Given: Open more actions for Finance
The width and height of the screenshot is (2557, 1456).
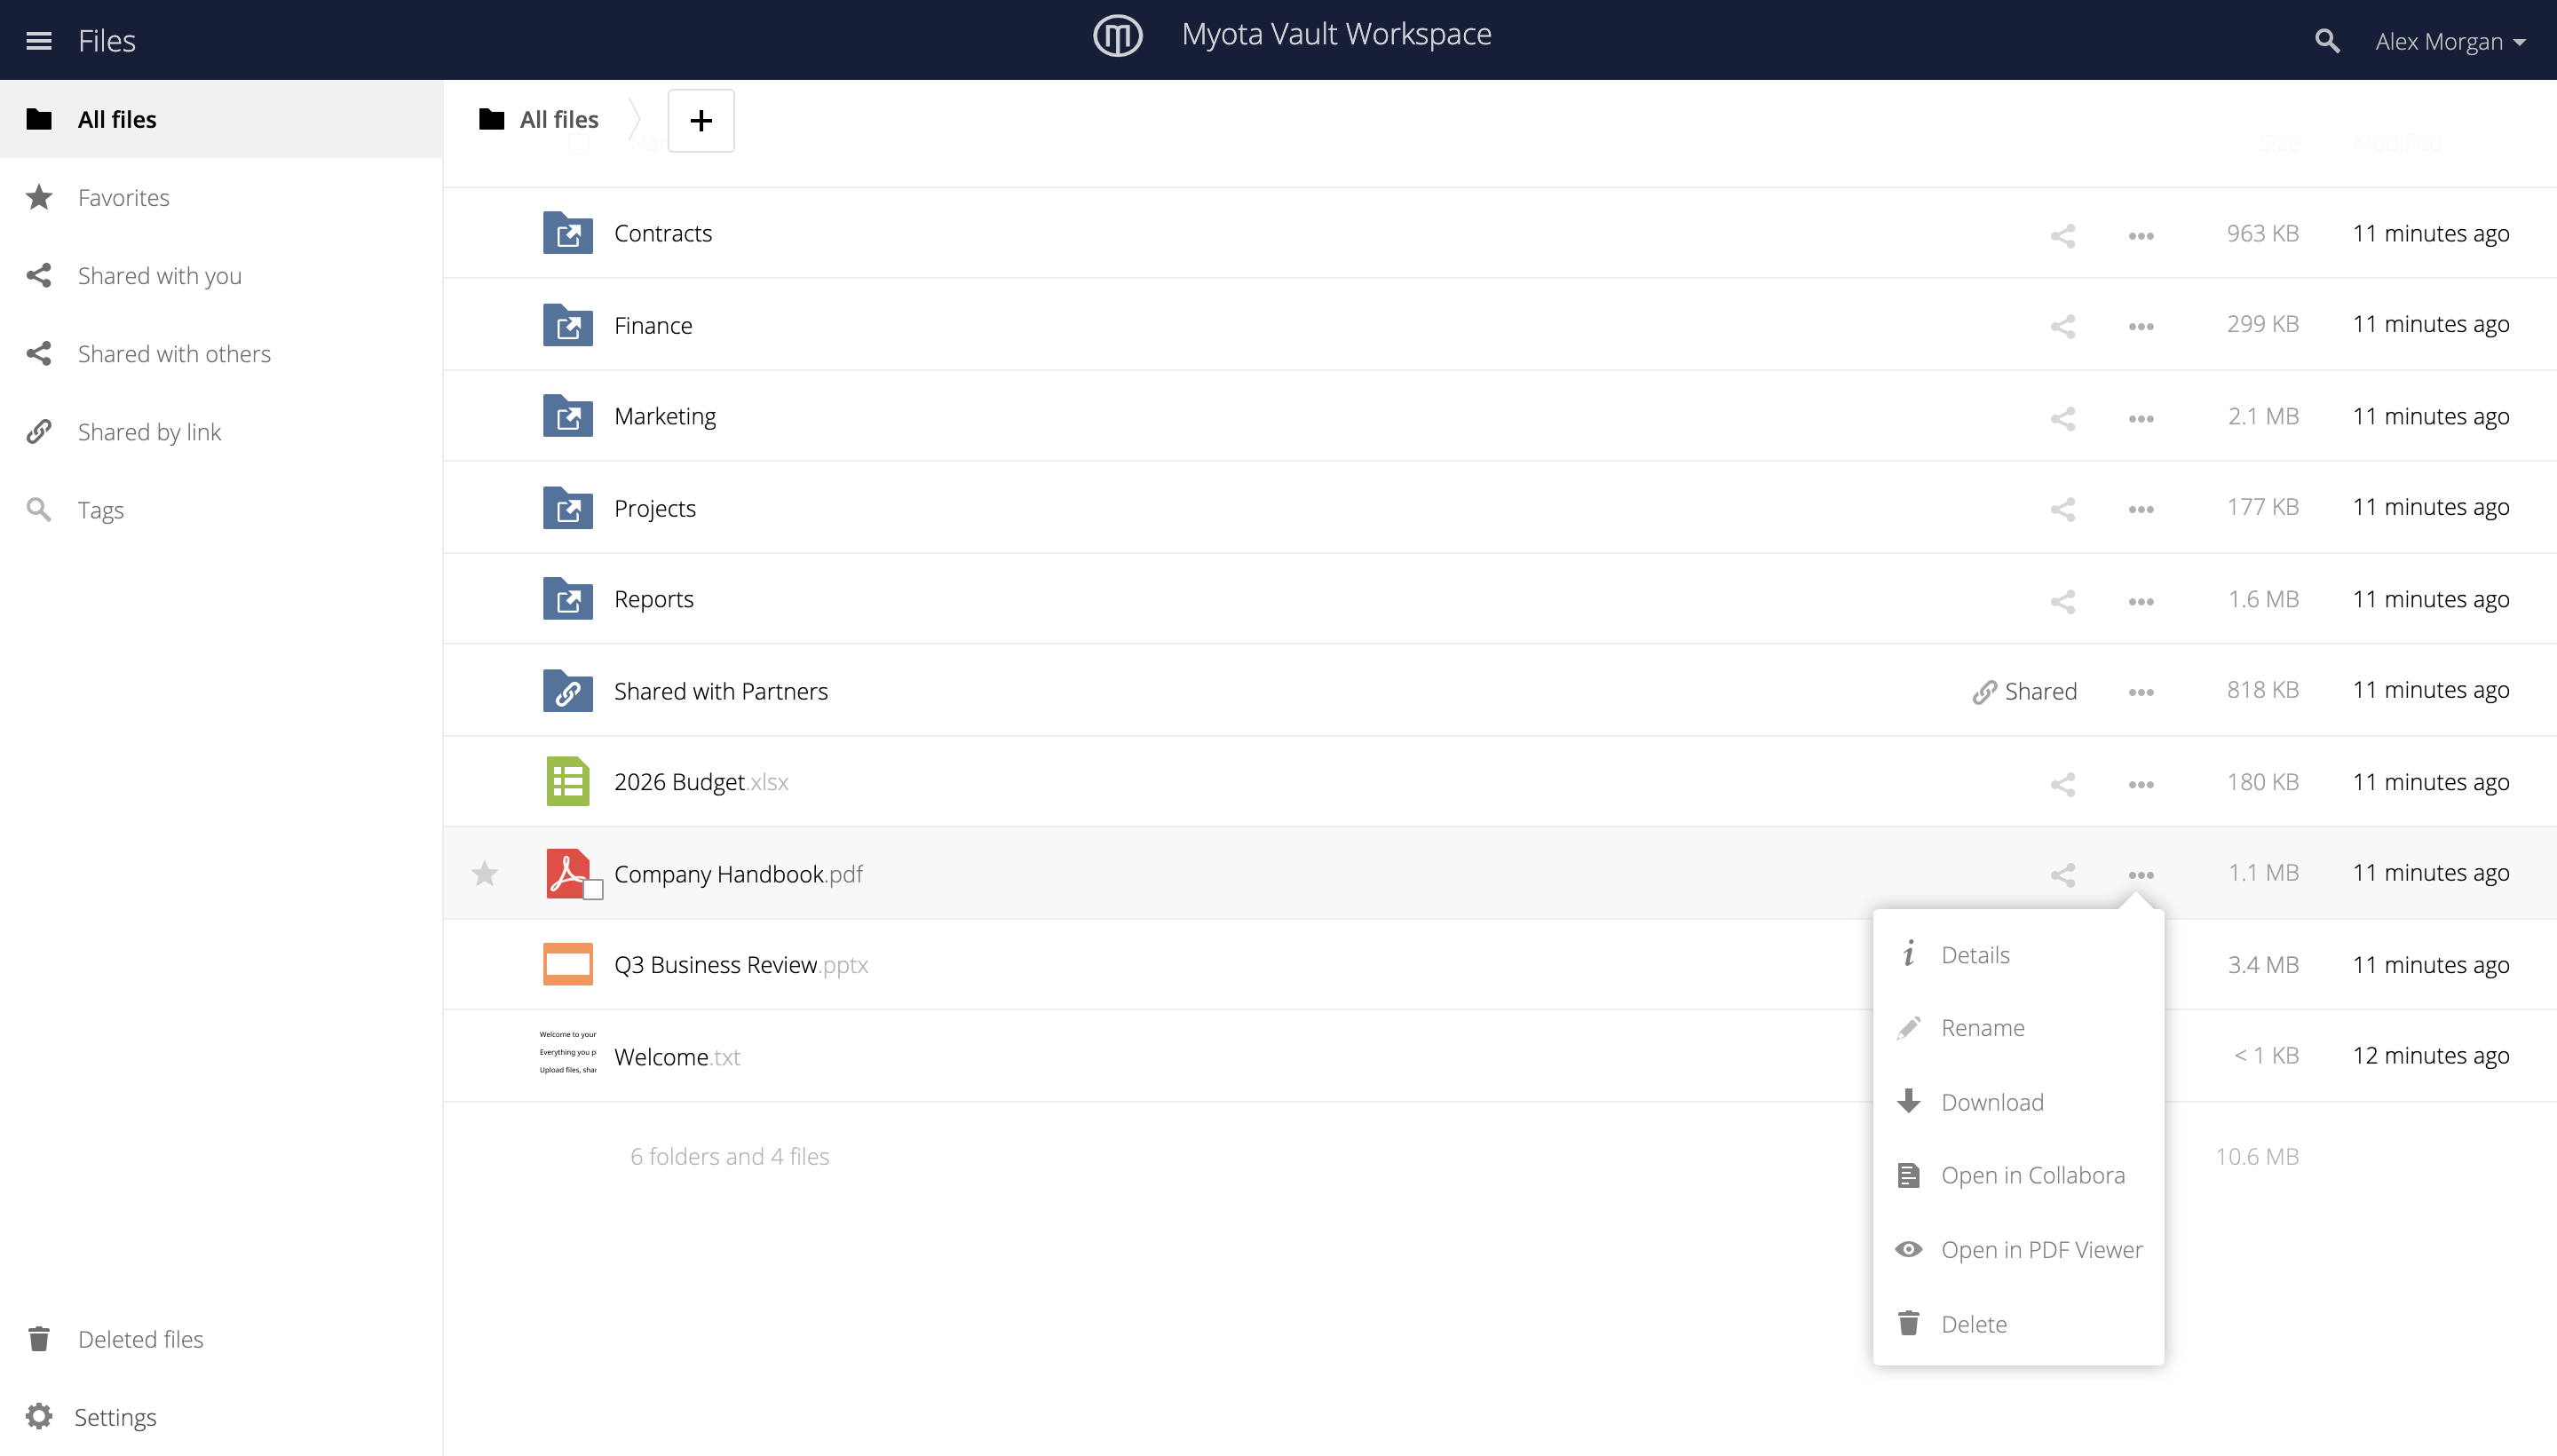Looking at the screenshot, I should tap(2140, 327).
